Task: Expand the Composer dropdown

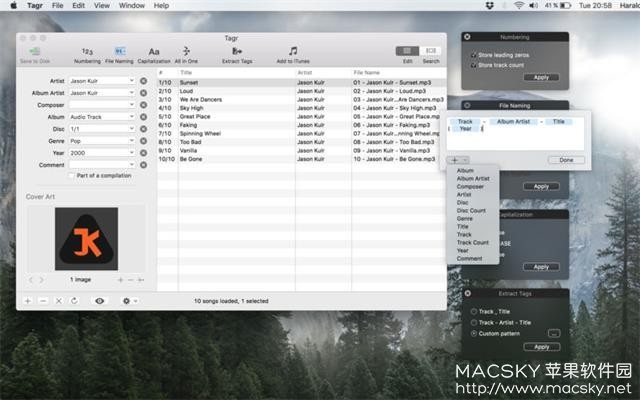Action: point(131,105)
